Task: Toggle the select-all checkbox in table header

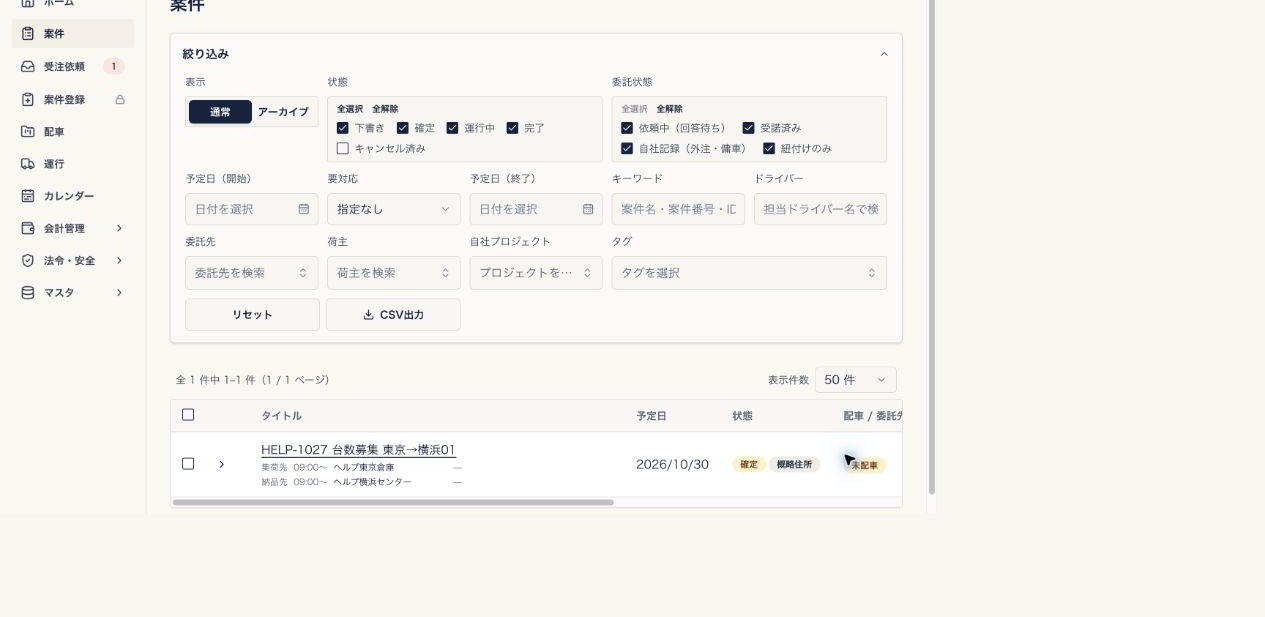Action: (x=188, y=415)
